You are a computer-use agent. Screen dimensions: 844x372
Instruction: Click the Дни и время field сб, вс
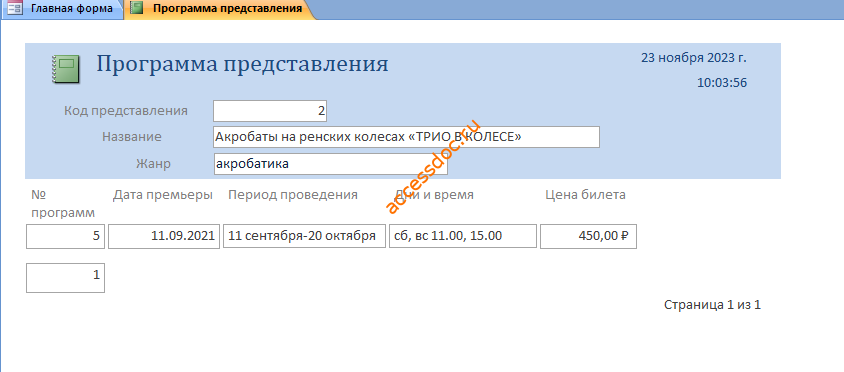point(463,236)
